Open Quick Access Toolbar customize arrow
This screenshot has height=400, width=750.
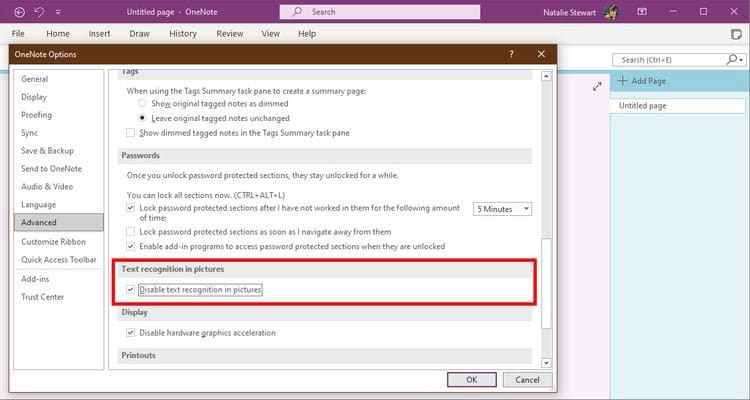58,12
